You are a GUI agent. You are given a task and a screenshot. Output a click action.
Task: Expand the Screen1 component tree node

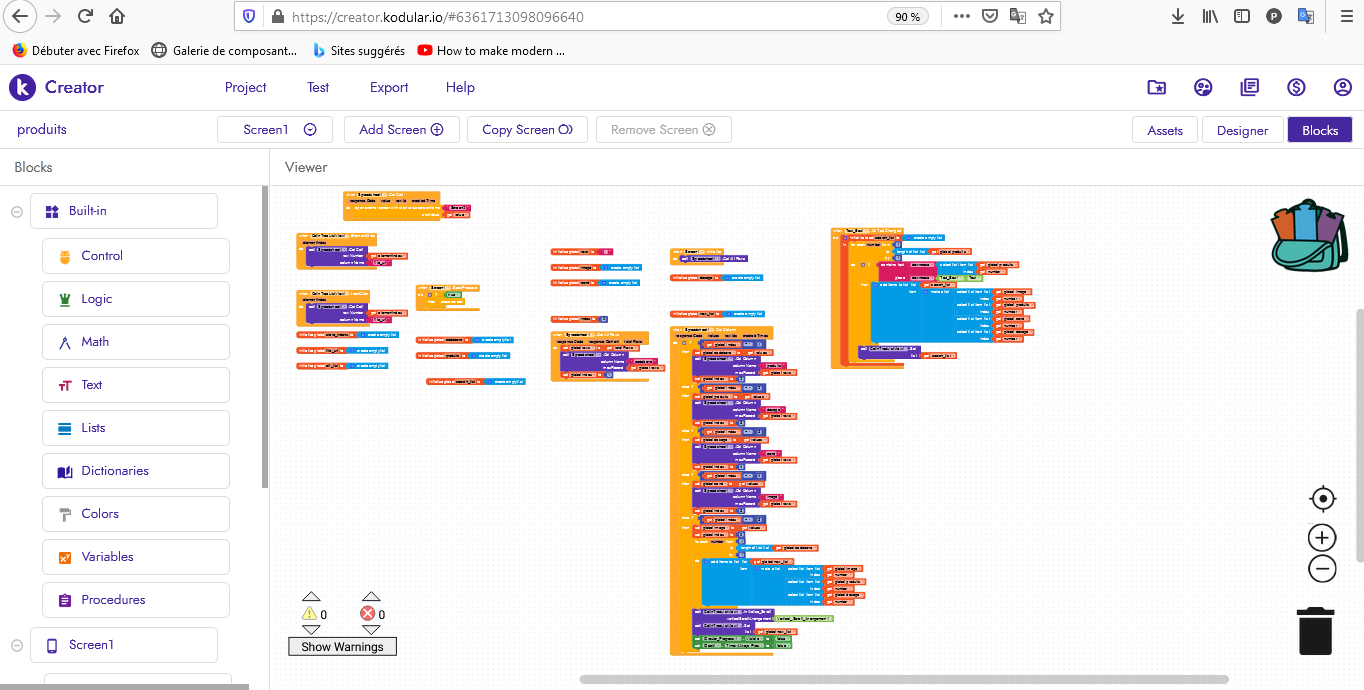click(16, 645)
